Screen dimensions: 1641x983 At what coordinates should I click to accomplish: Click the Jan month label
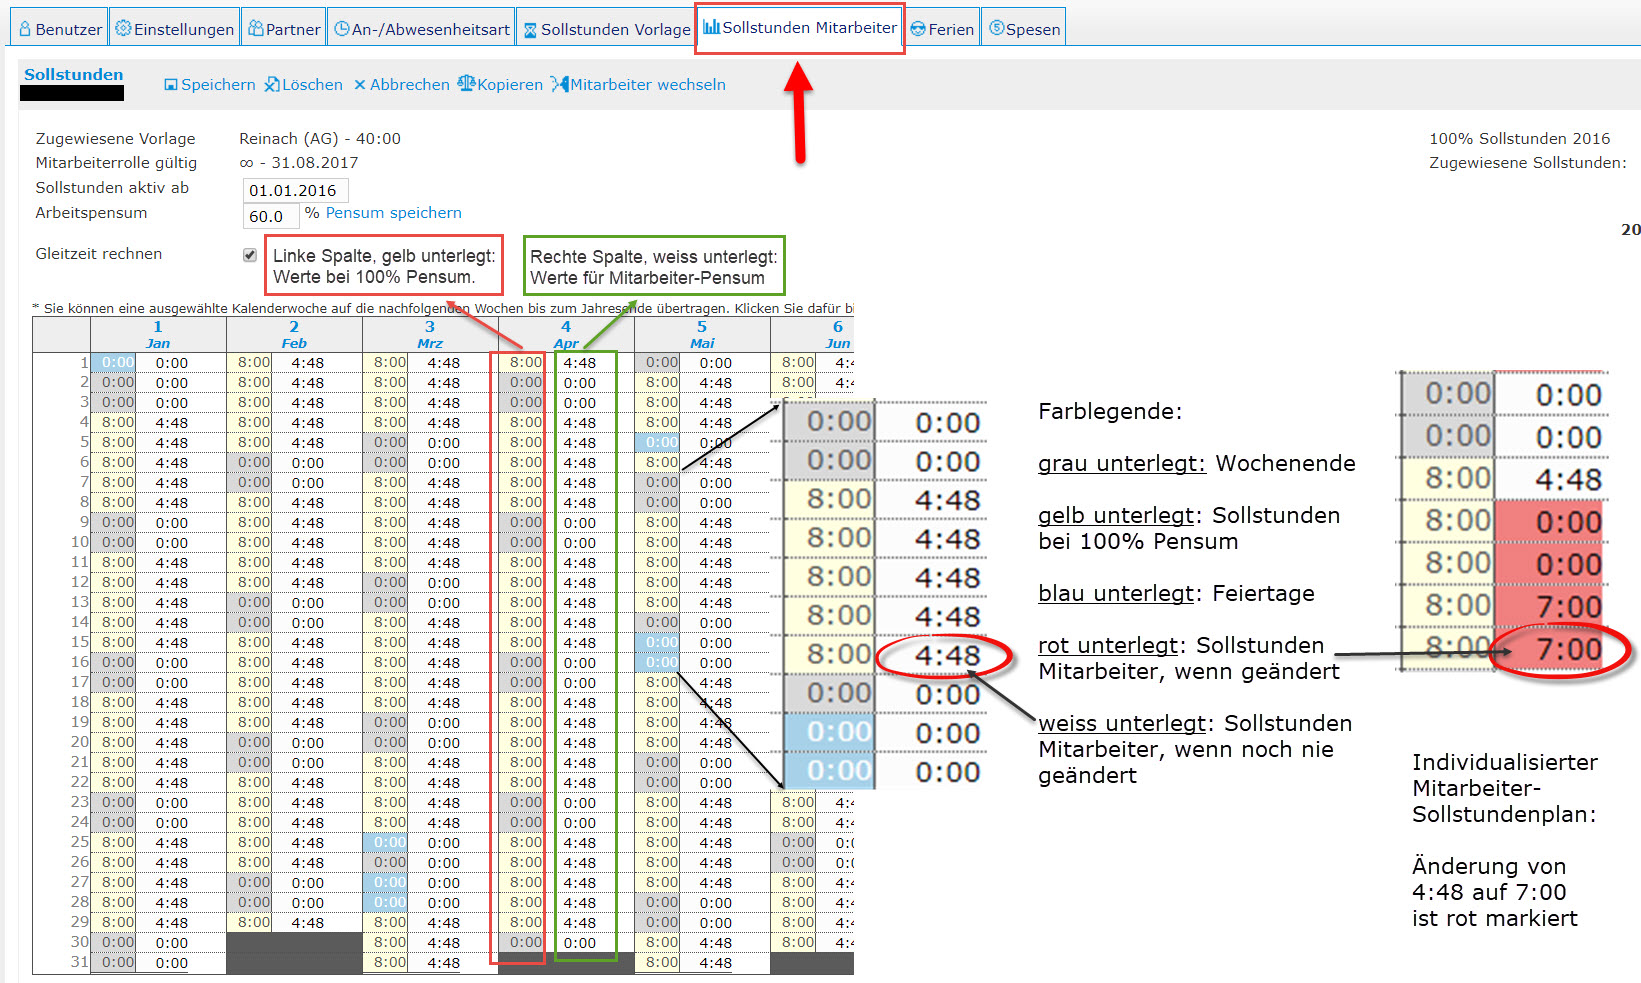pos(158,343)
